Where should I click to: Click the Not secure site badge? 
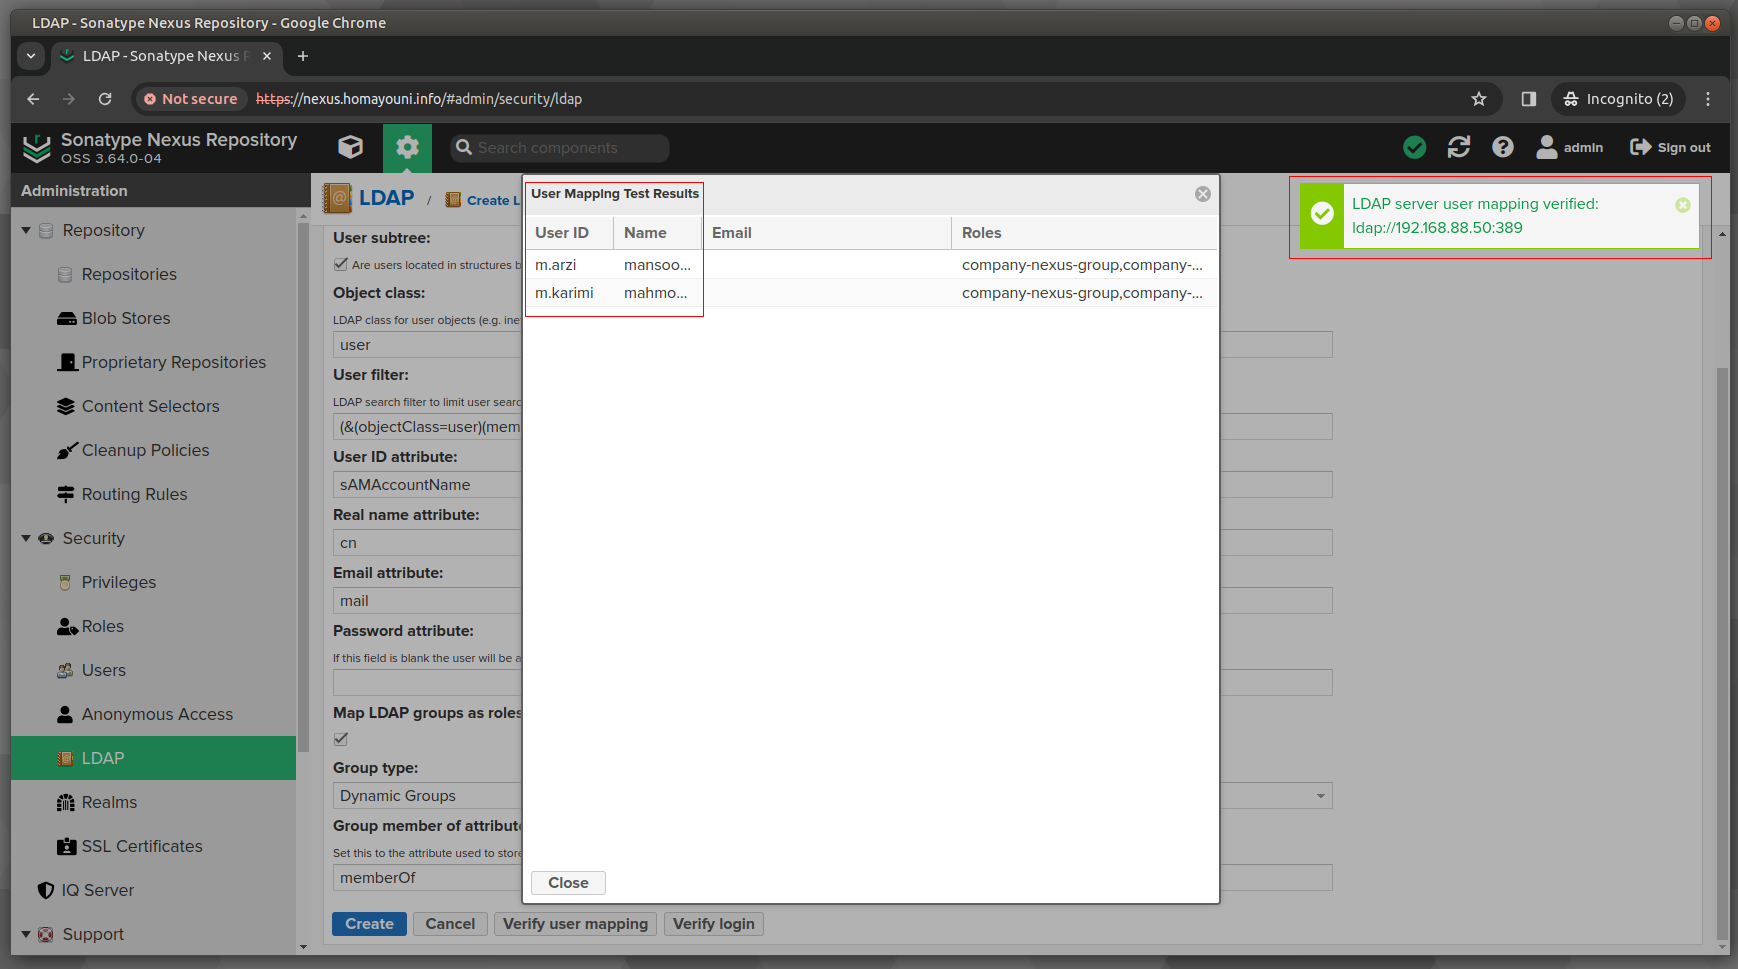point(190,99)
